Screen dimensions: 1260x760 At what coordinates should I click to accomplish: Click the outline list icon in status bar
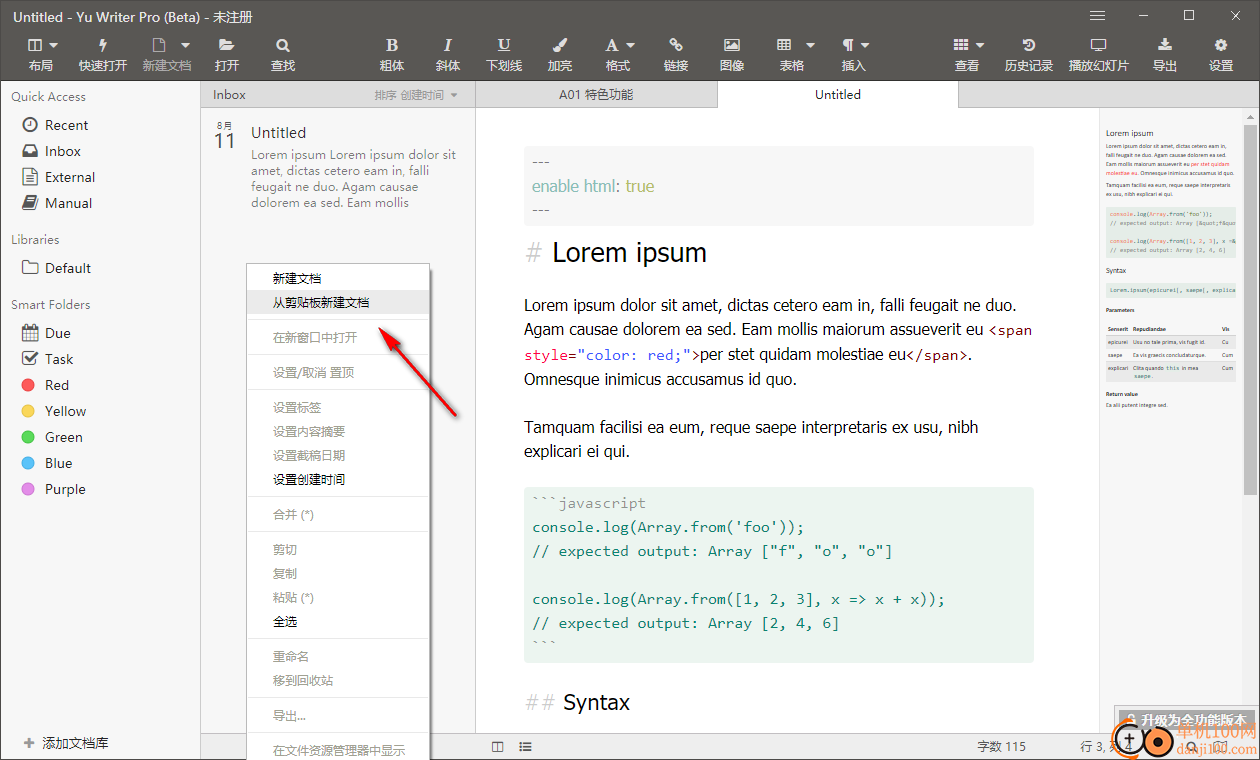[525, 746]
